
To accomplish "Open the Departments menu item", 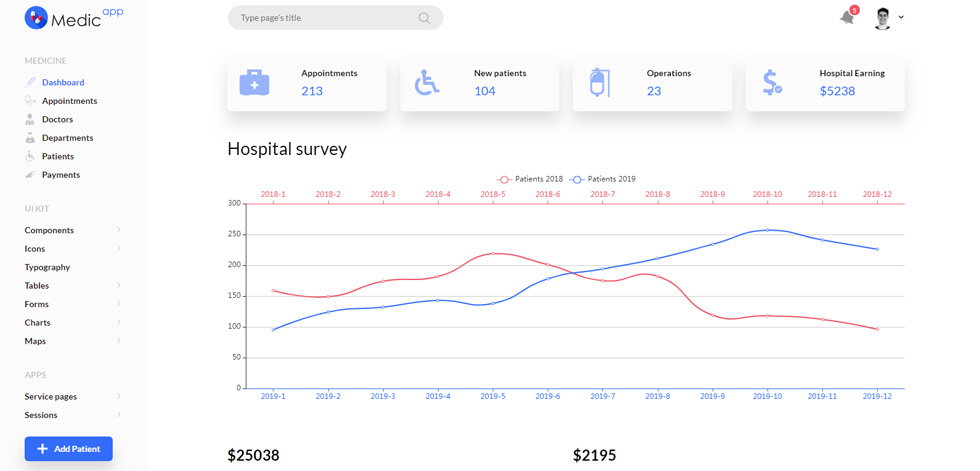I will [68, 137].
